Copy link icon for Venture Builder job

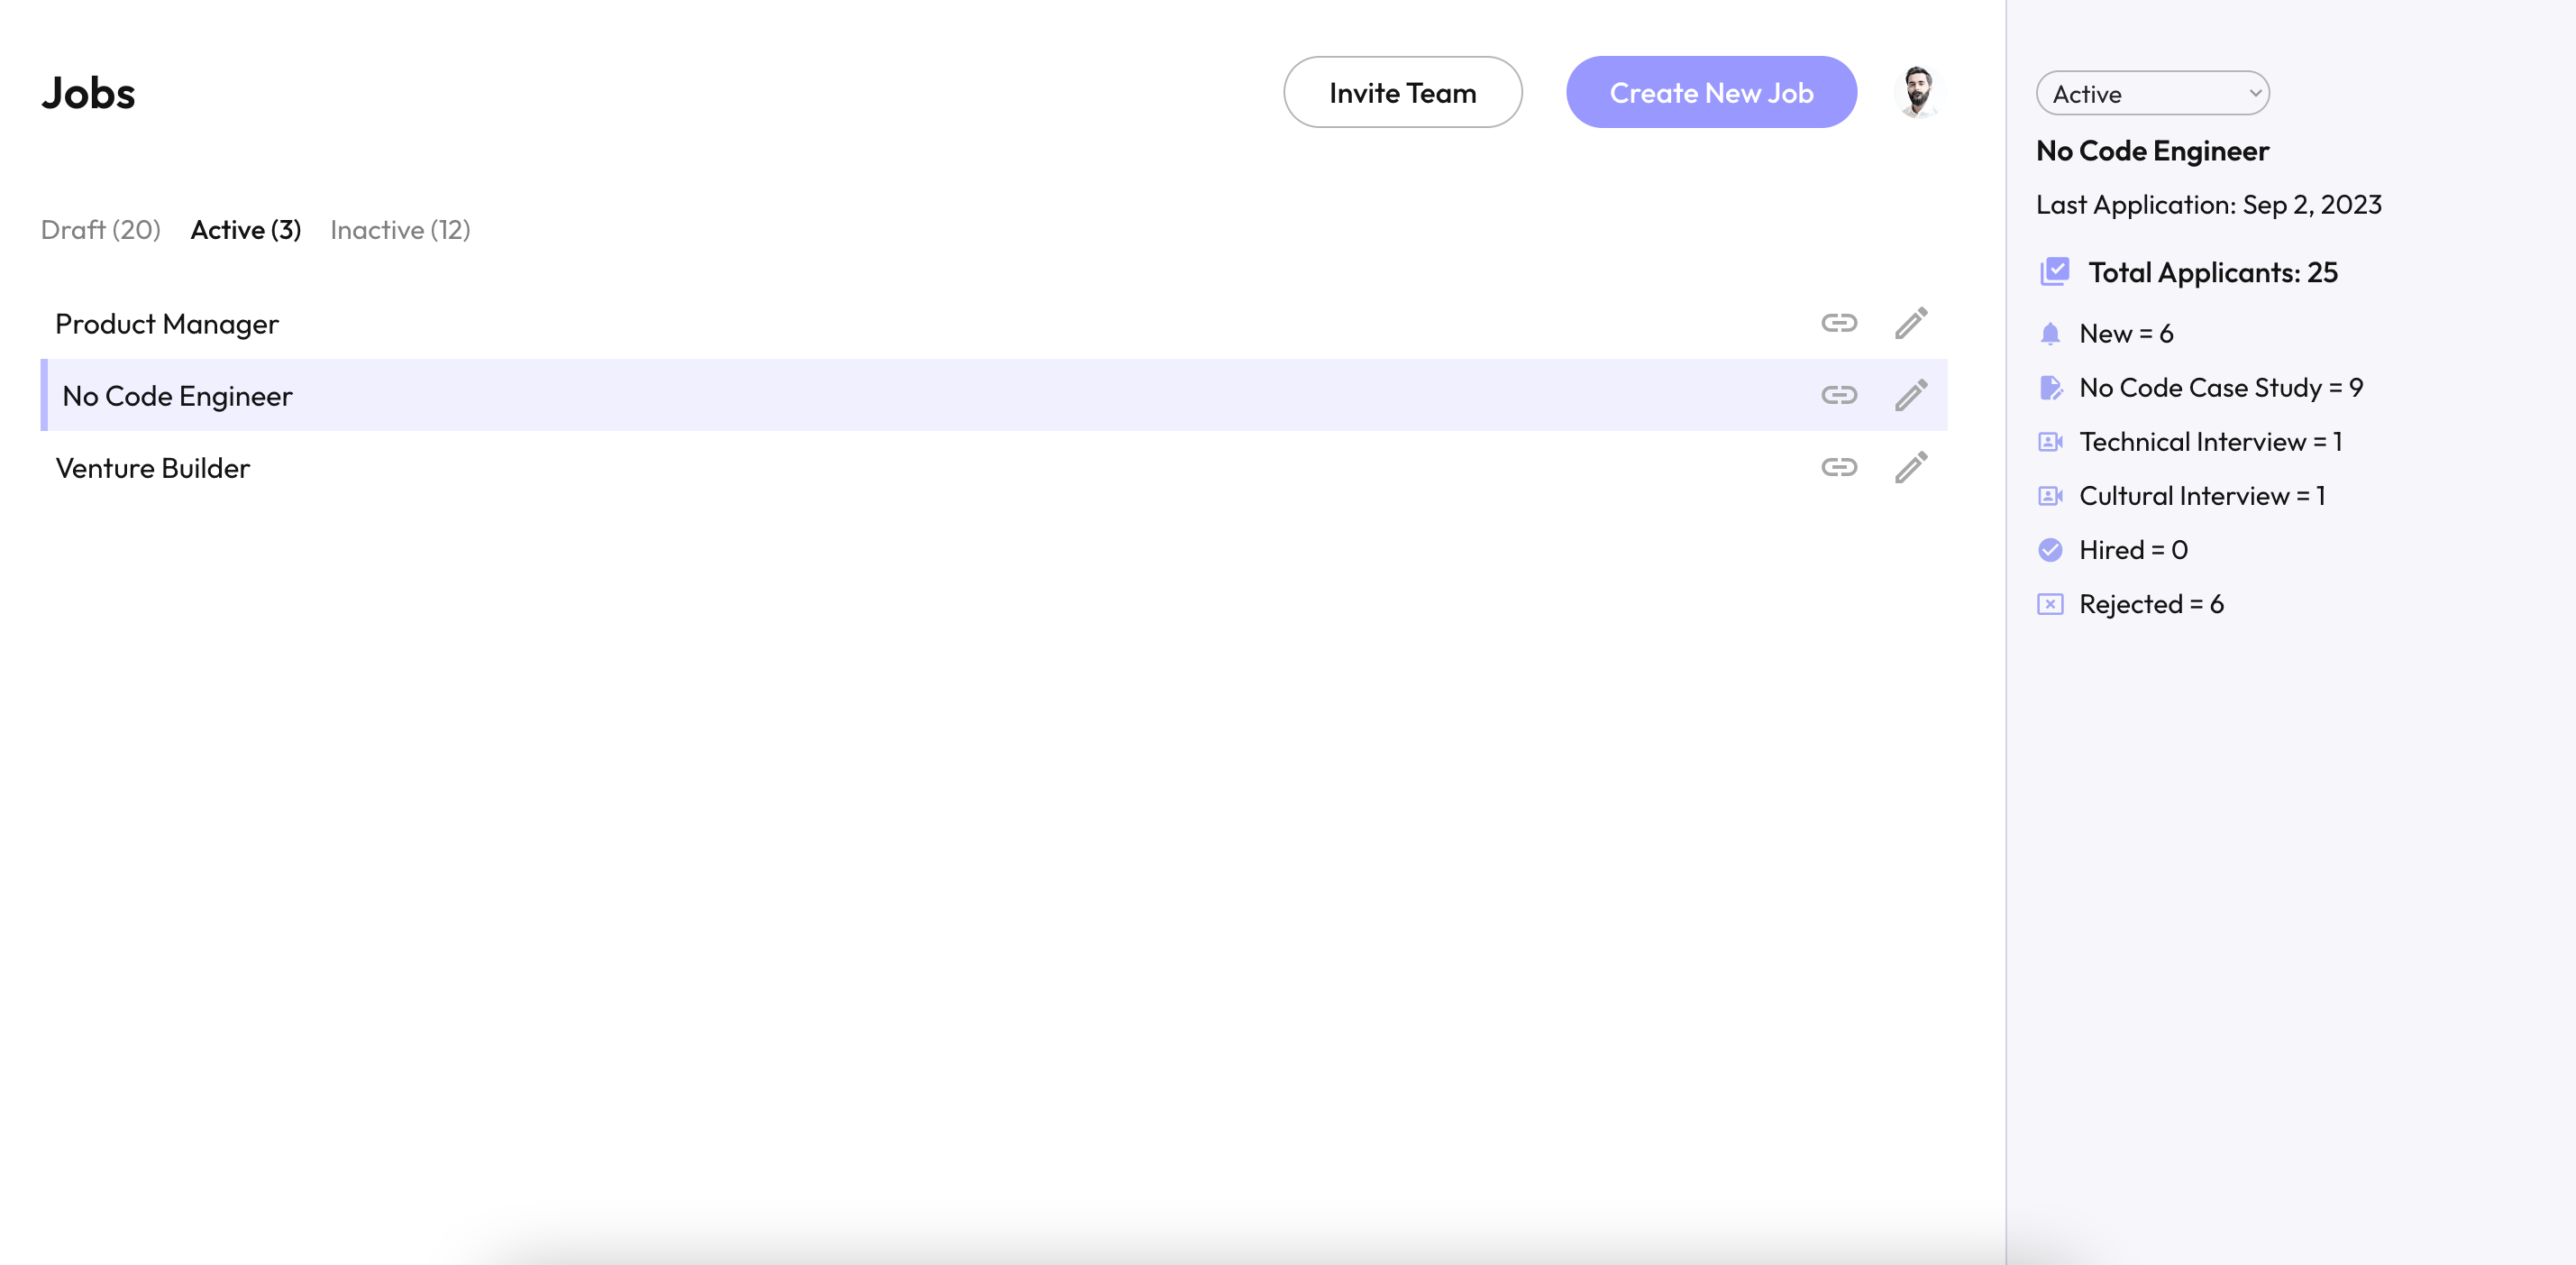coord(1838,467)
